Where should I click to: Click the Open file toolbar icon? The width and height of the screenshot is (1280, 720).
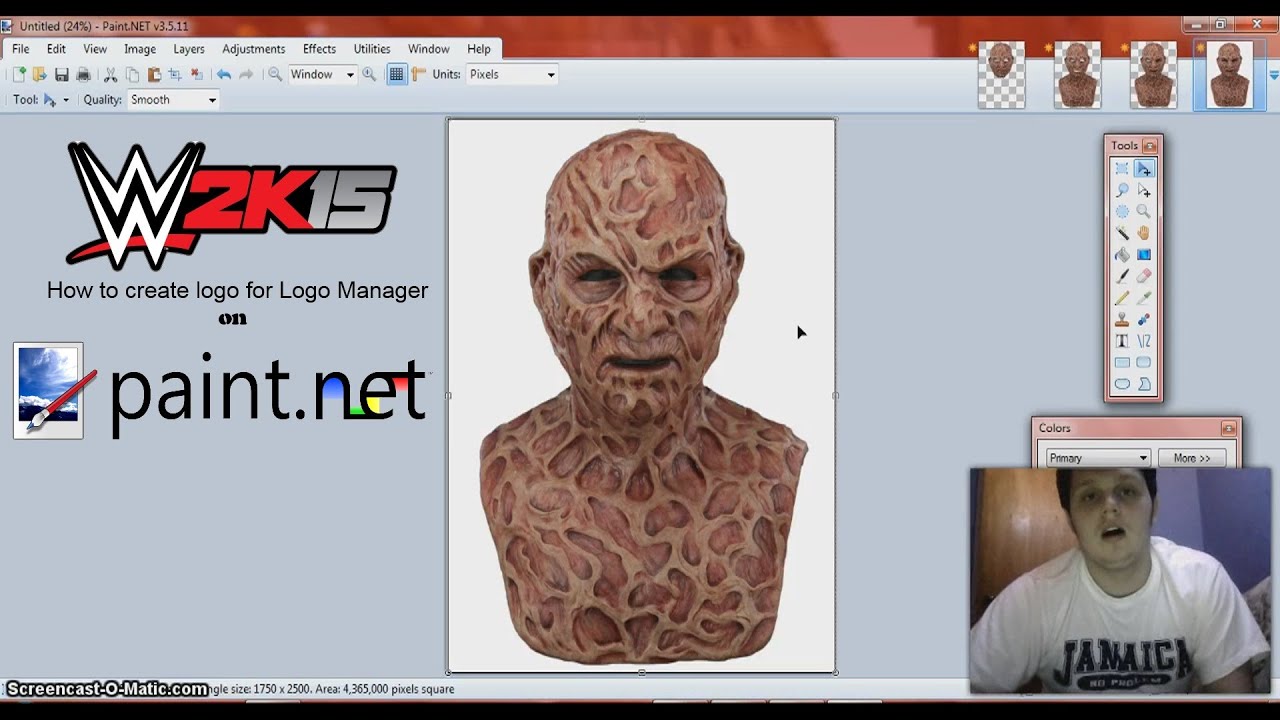(40, 74)
